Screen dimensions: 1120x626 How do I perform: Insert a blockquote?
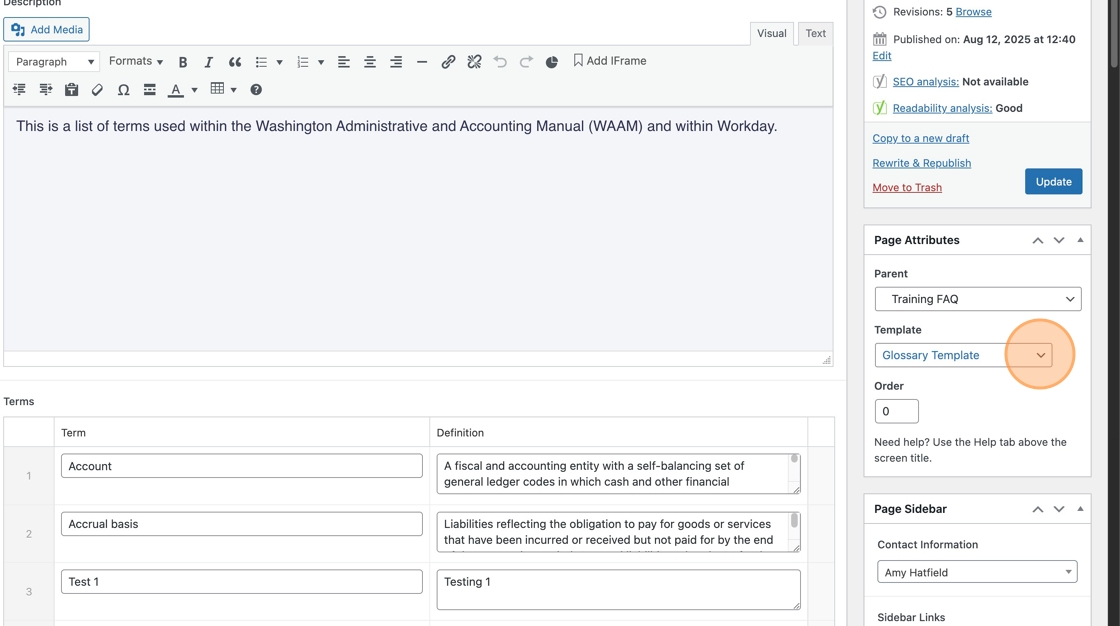tap(235, 62)
